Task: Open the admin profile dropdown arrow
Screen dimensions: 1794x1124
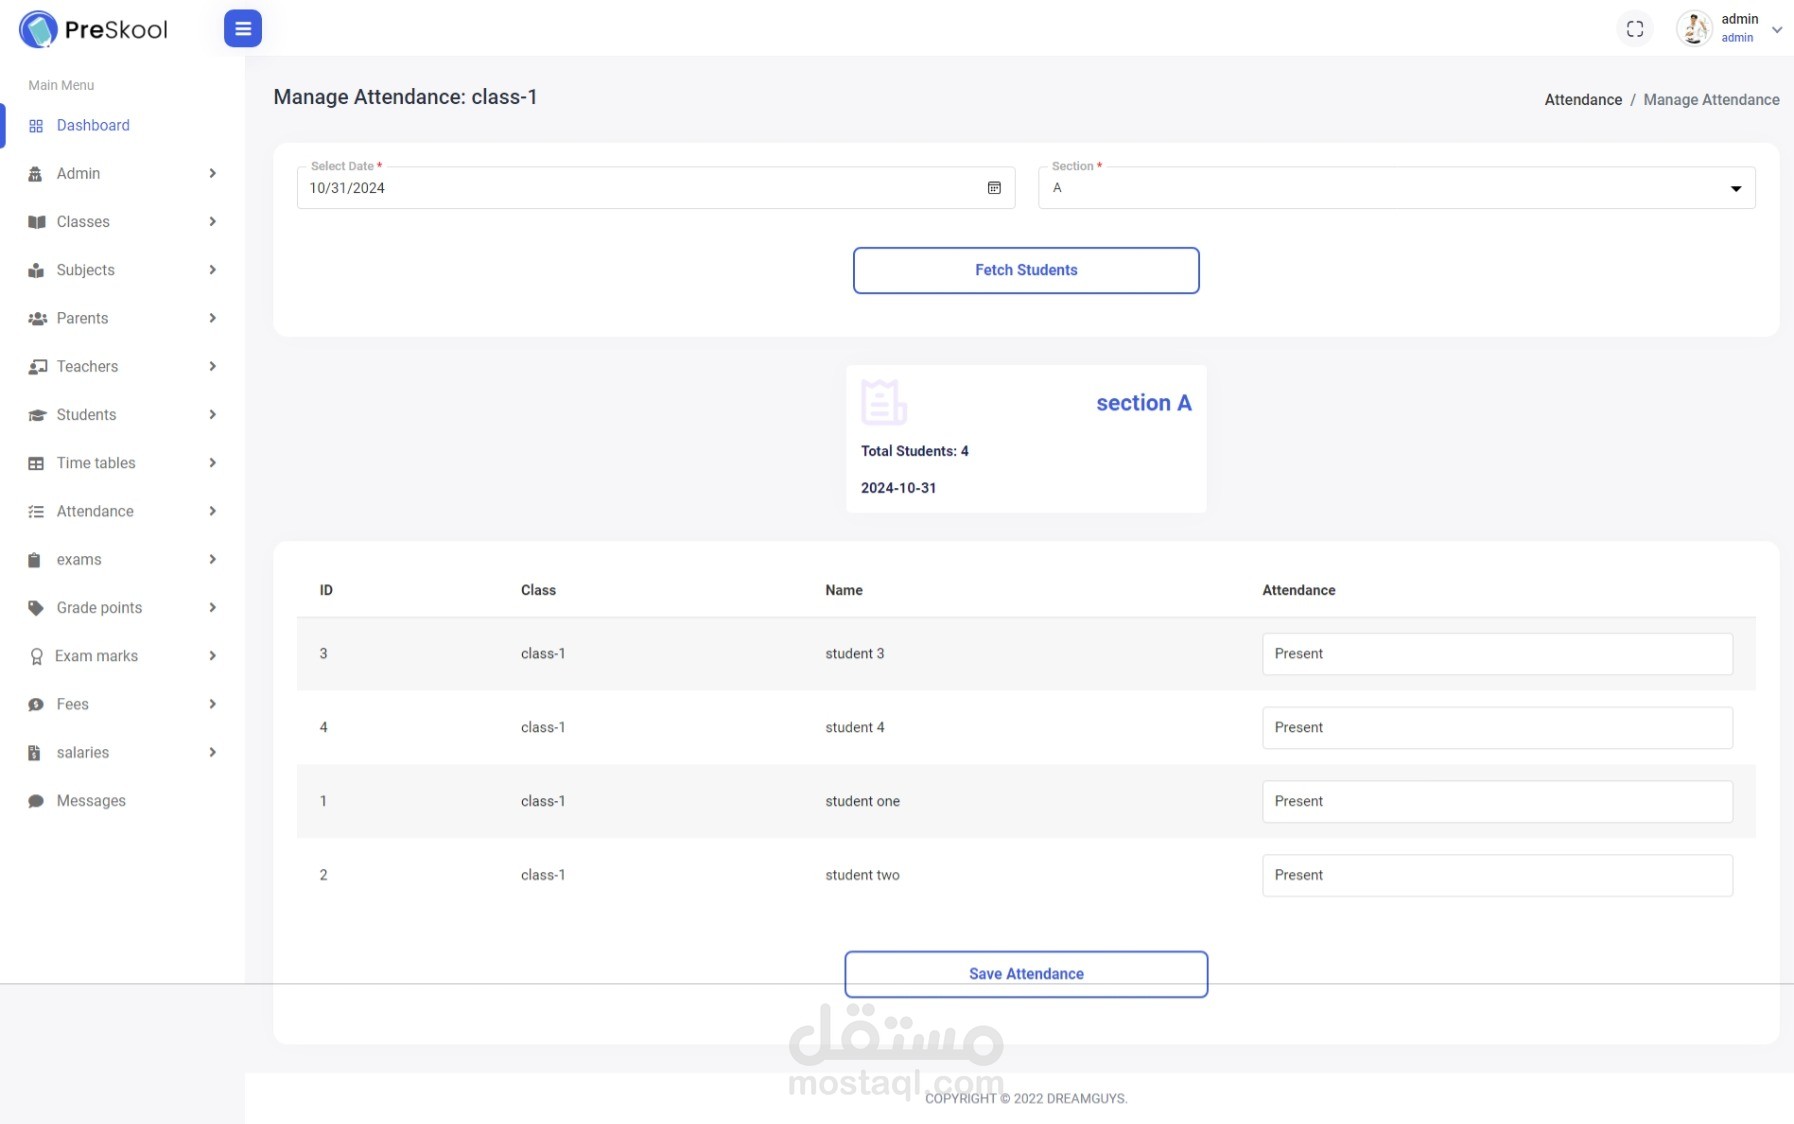Action: point(1777,29)
